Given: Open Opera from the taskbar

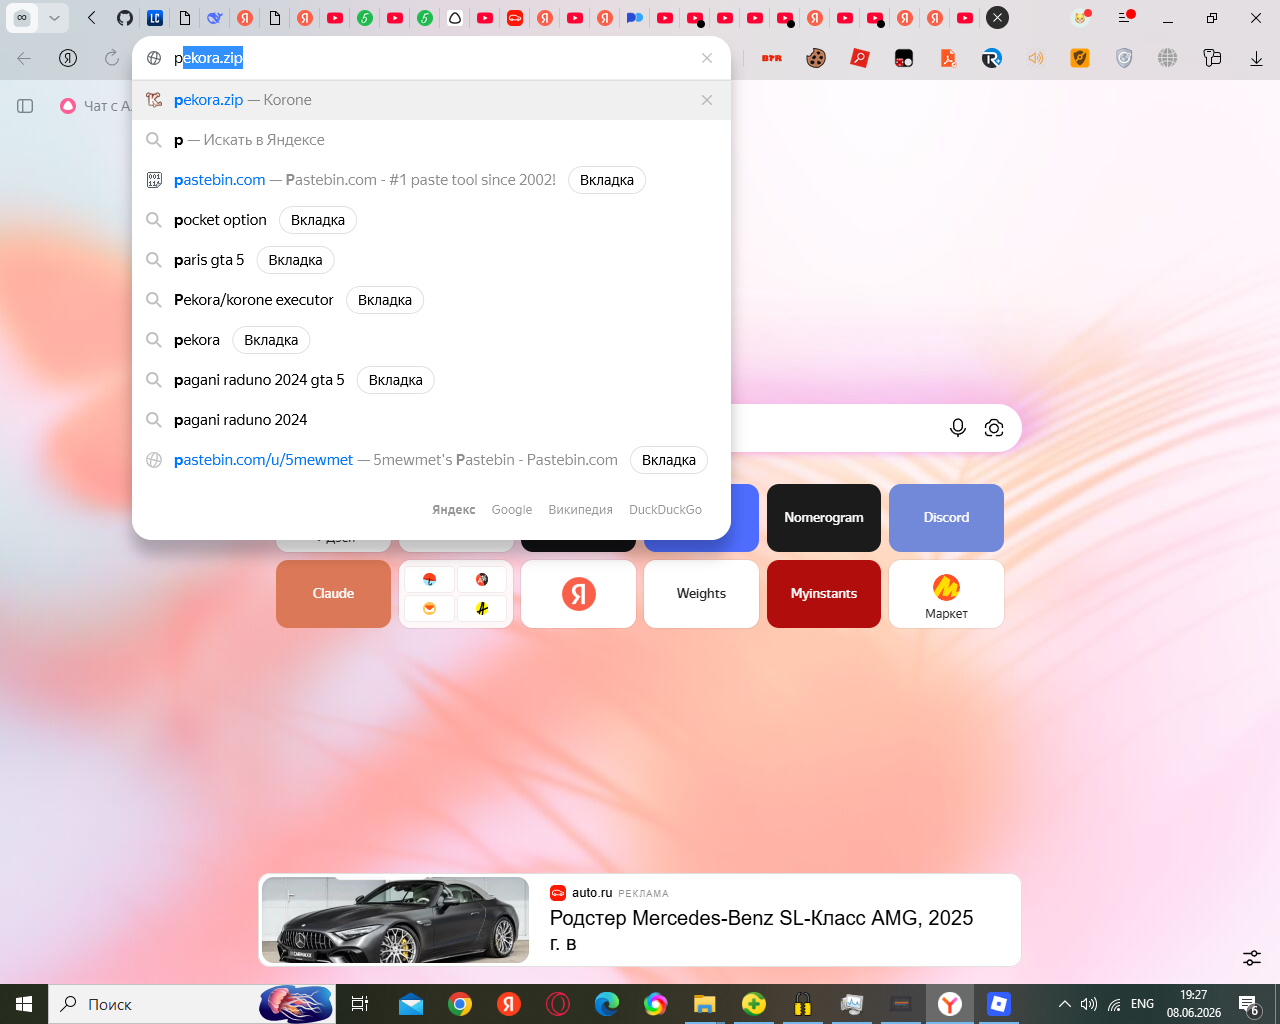Looking at the screenshot, I should 558,1004.
